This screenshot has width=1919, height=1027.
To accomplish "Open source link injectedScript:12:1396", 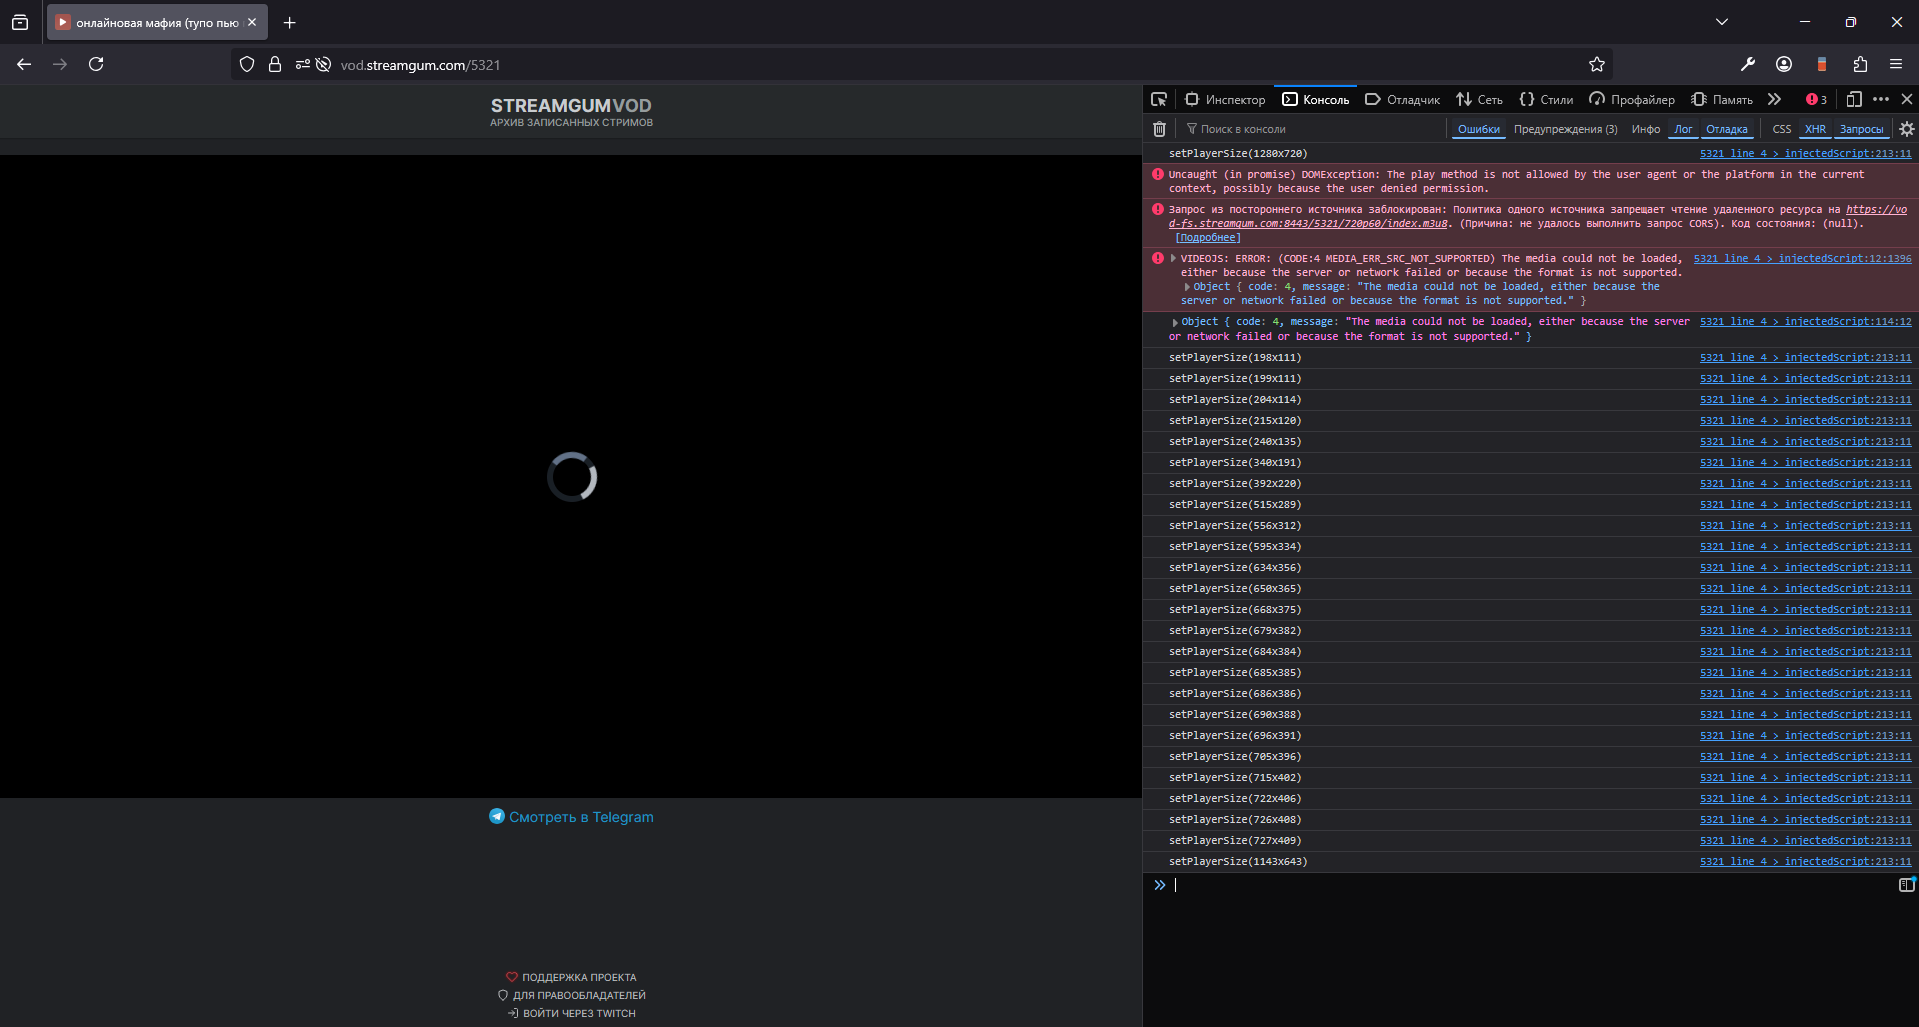I will coord(1802,259).
